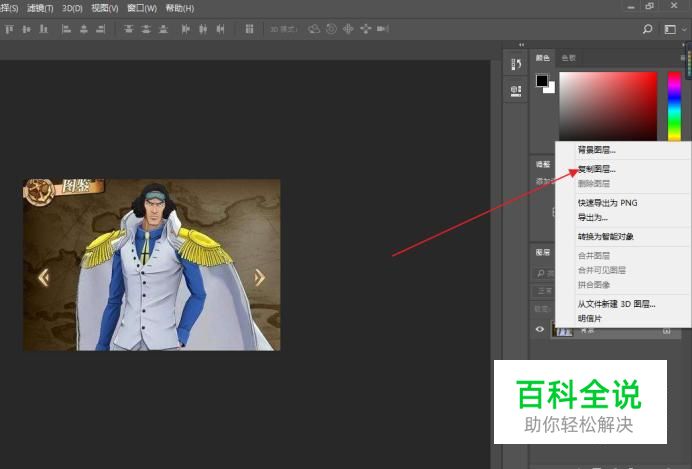Click the align vertical centers icon

tap(26, 30)
